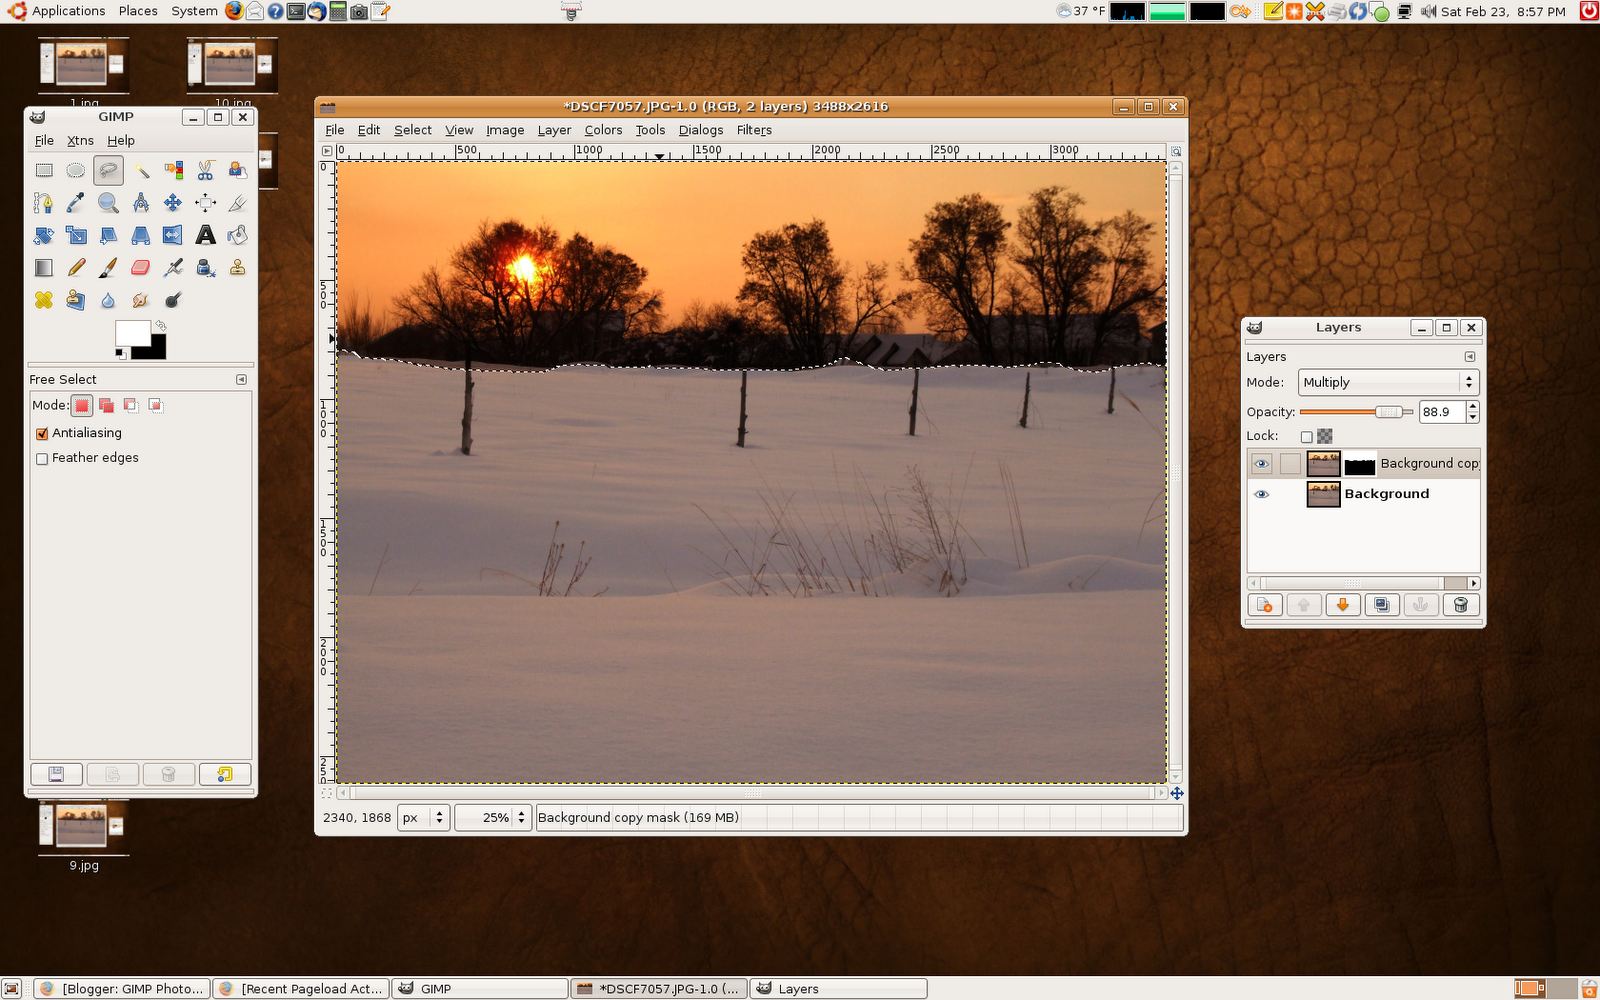Toggle the Antialiasing checkbox
Viewport: 1600px width, 1000px height.
42,433
